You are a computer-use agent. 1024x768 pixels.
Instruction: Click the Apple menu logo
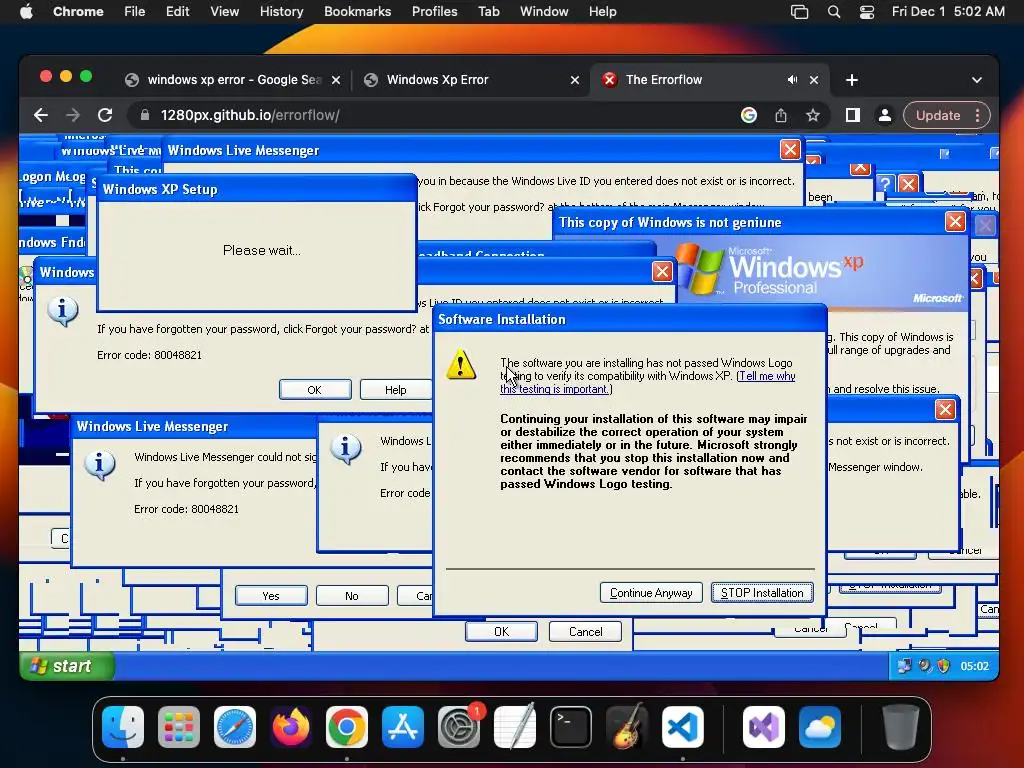coord(26,12)
